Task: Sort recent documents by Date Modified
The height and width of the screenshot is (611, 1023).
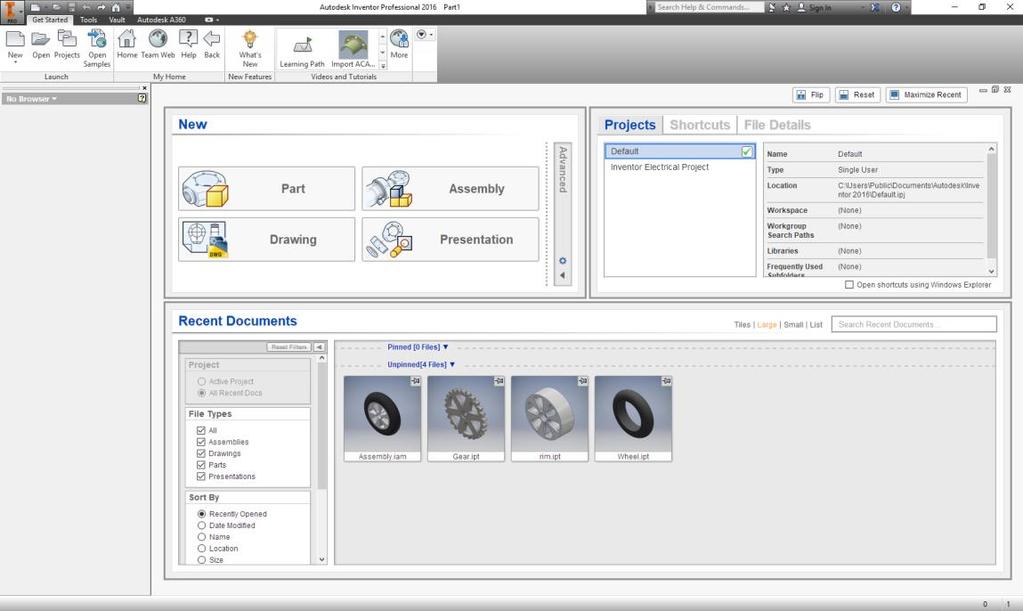Action: click(202, 526)
